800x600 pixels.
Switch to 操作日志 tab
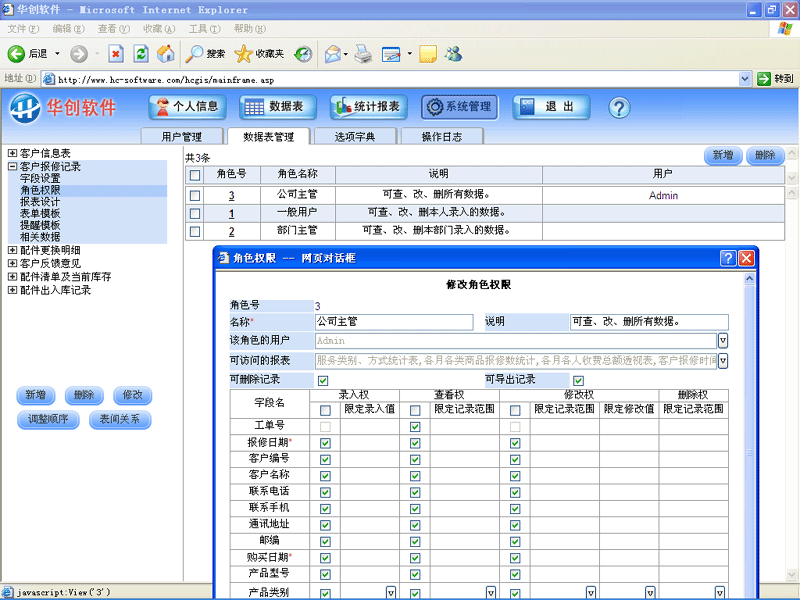pyautogui.click(x=442, y=137)
